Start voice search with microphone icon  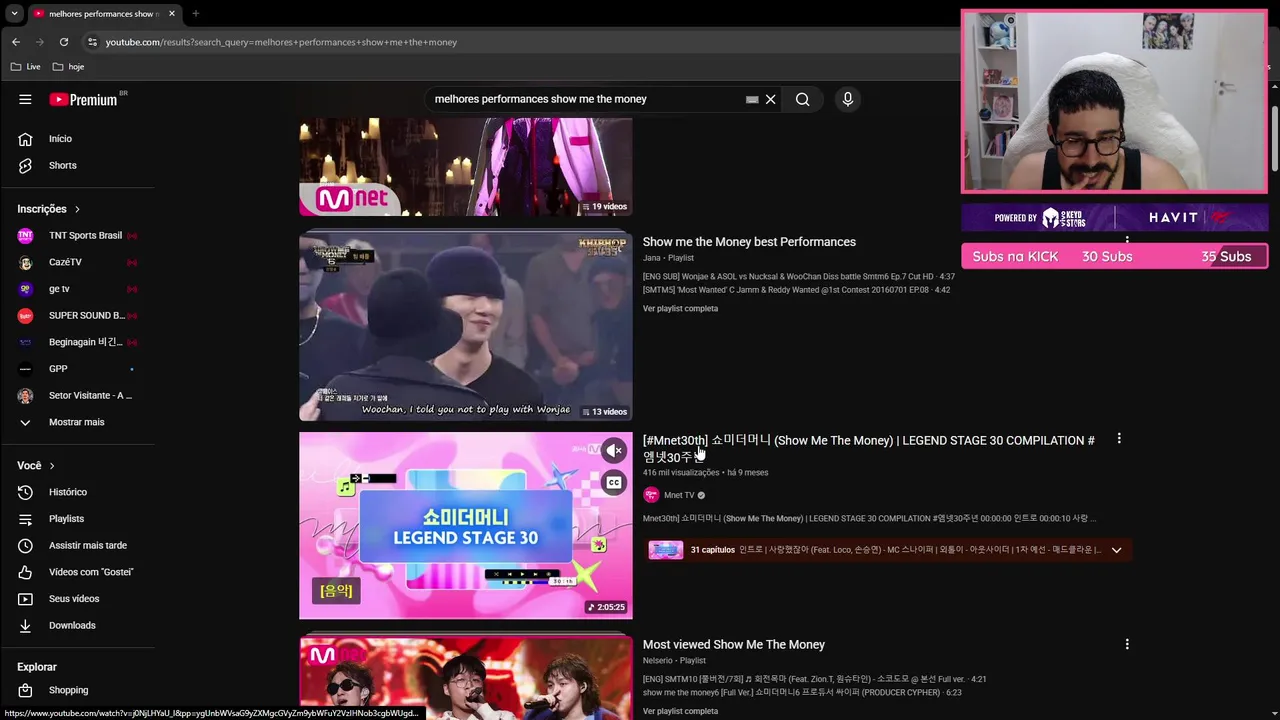pos(847,99)
